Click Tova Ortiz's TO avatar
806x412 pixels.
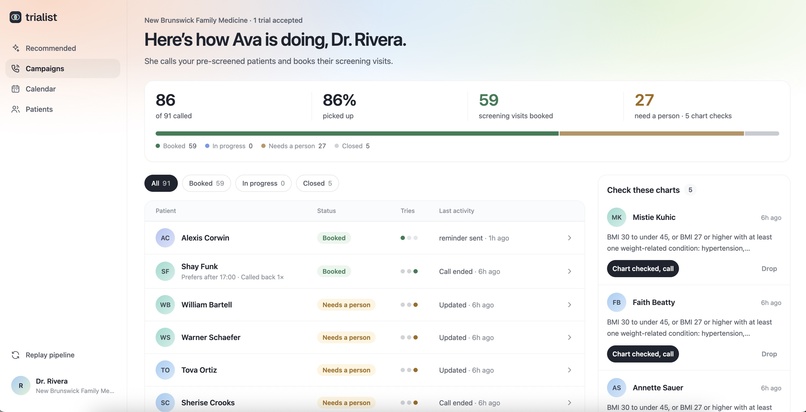pos(165,370)
